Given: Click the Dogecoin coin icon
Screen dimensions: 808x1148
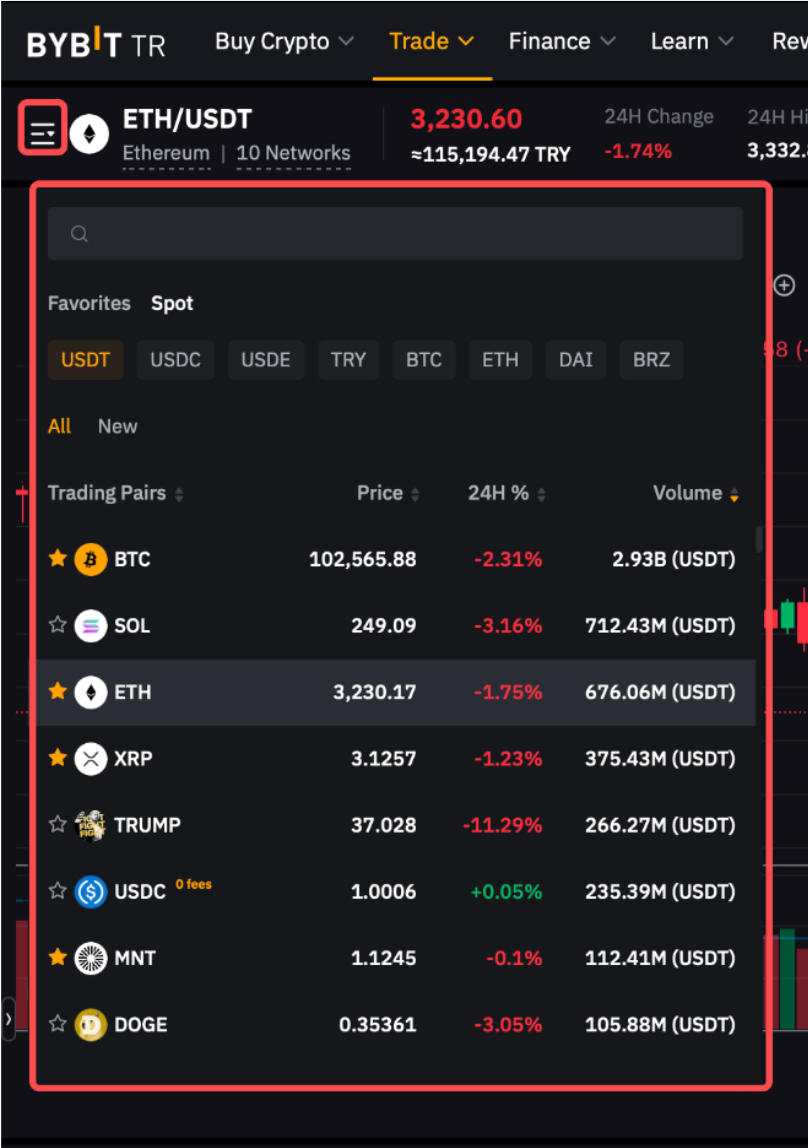Looking at the screenshot, I should point(90,1024).
